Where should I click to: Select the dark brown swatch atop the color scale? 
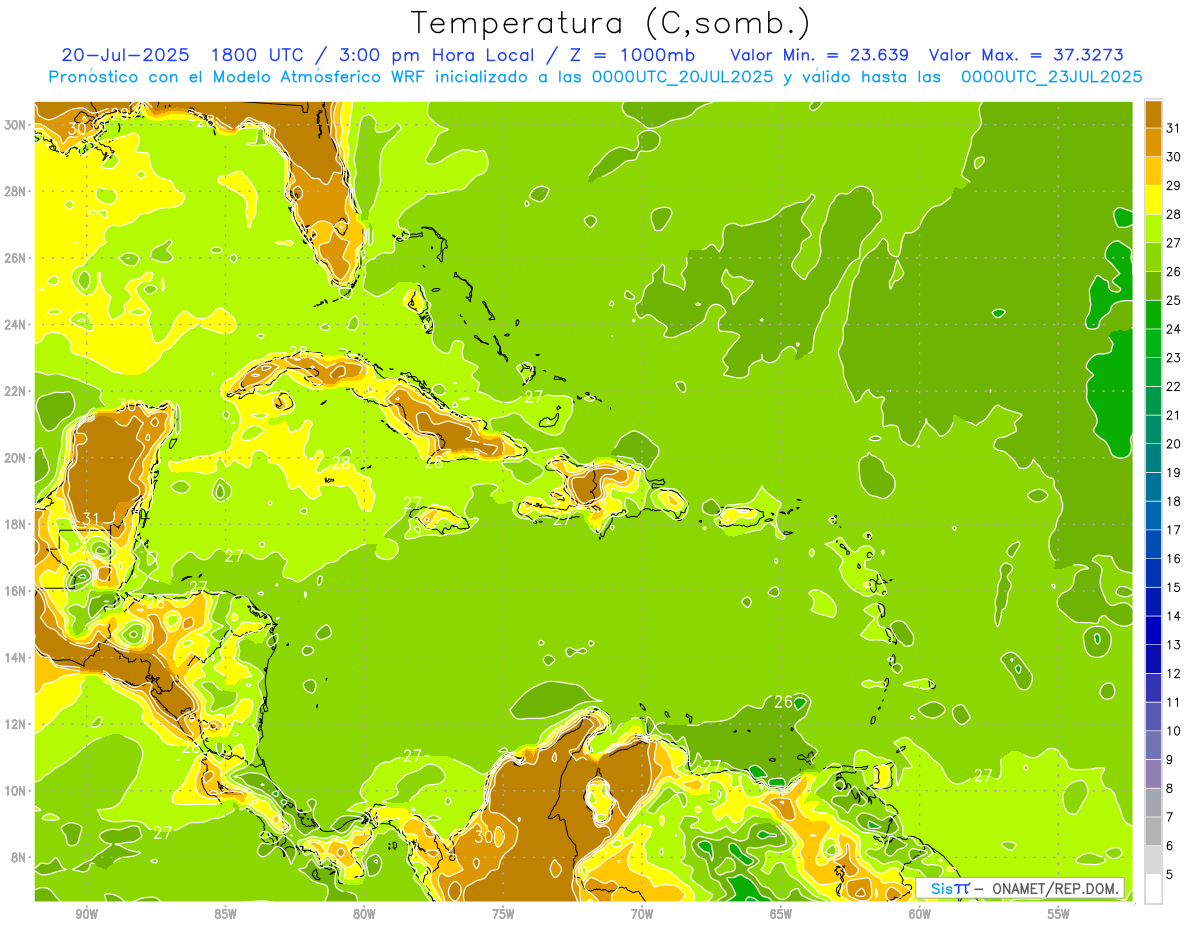[x=1153, y=115]
